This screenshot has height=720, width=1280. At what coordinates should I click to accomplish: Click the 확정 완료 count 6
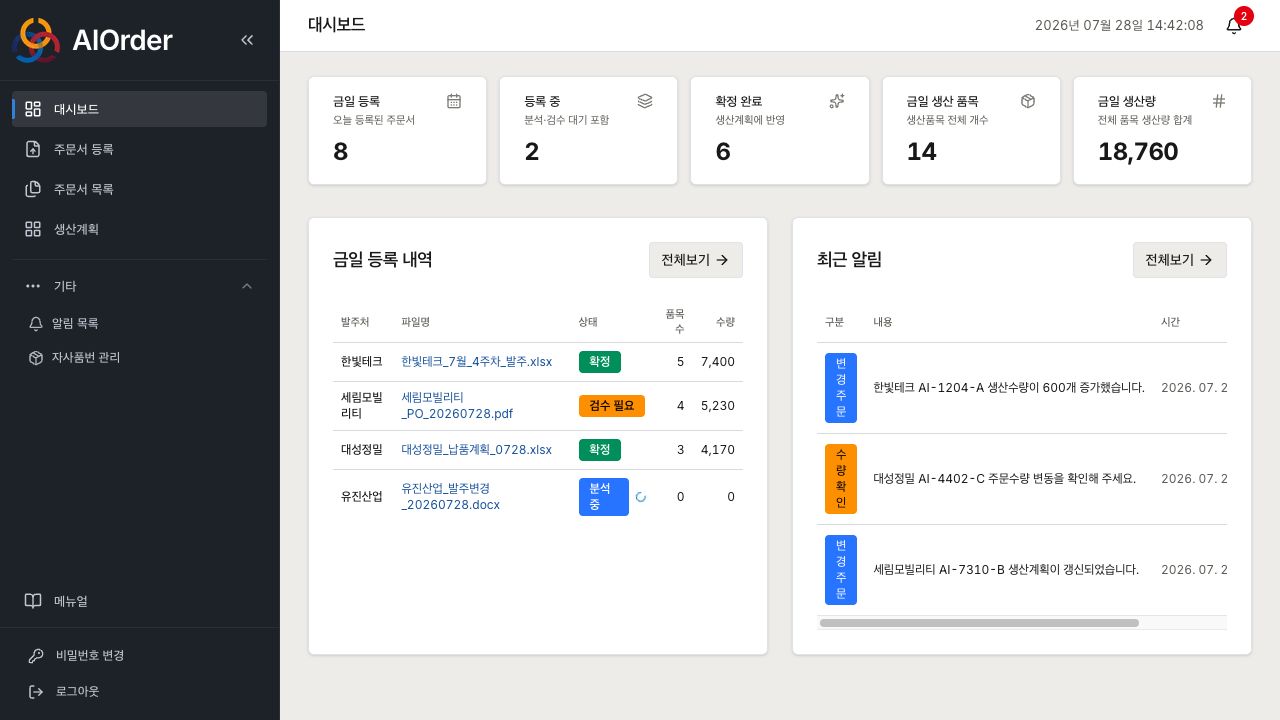[x=723, y=152]
